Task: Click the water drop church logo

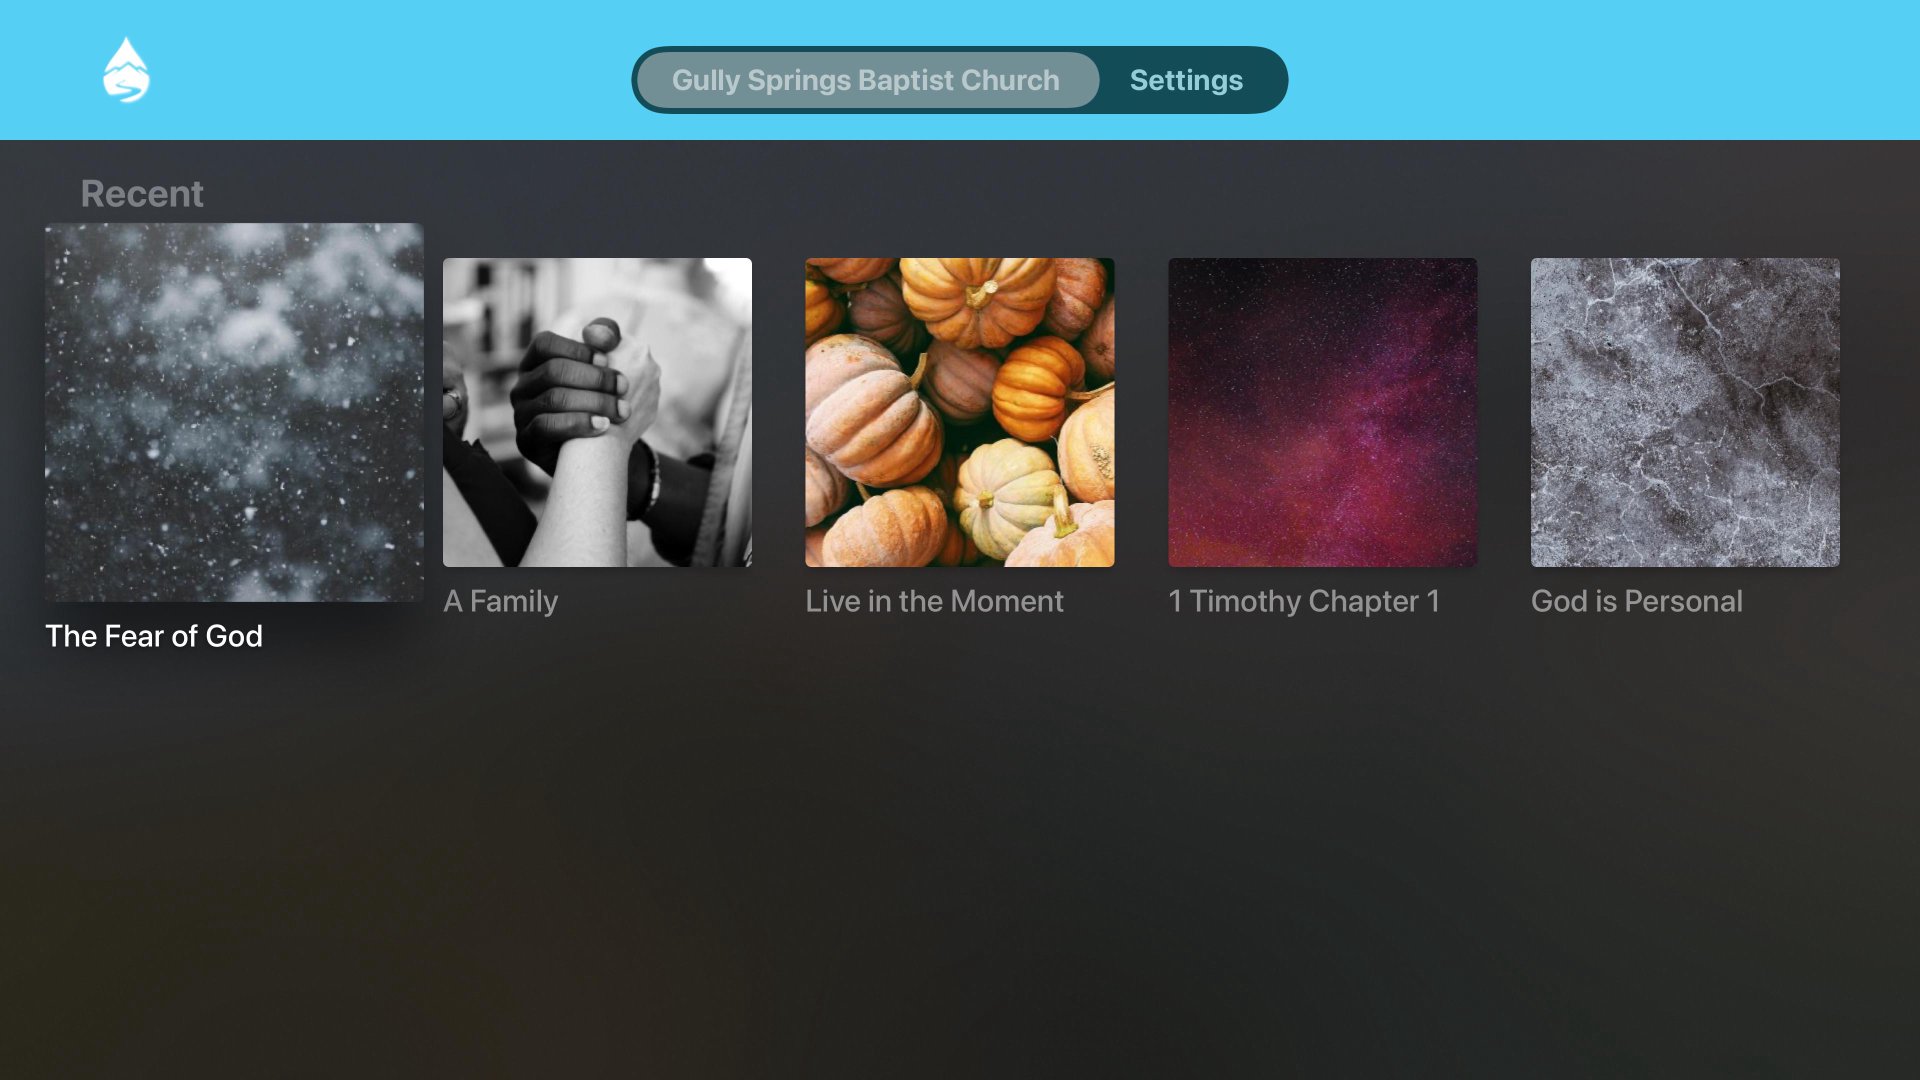Action: 126,70
